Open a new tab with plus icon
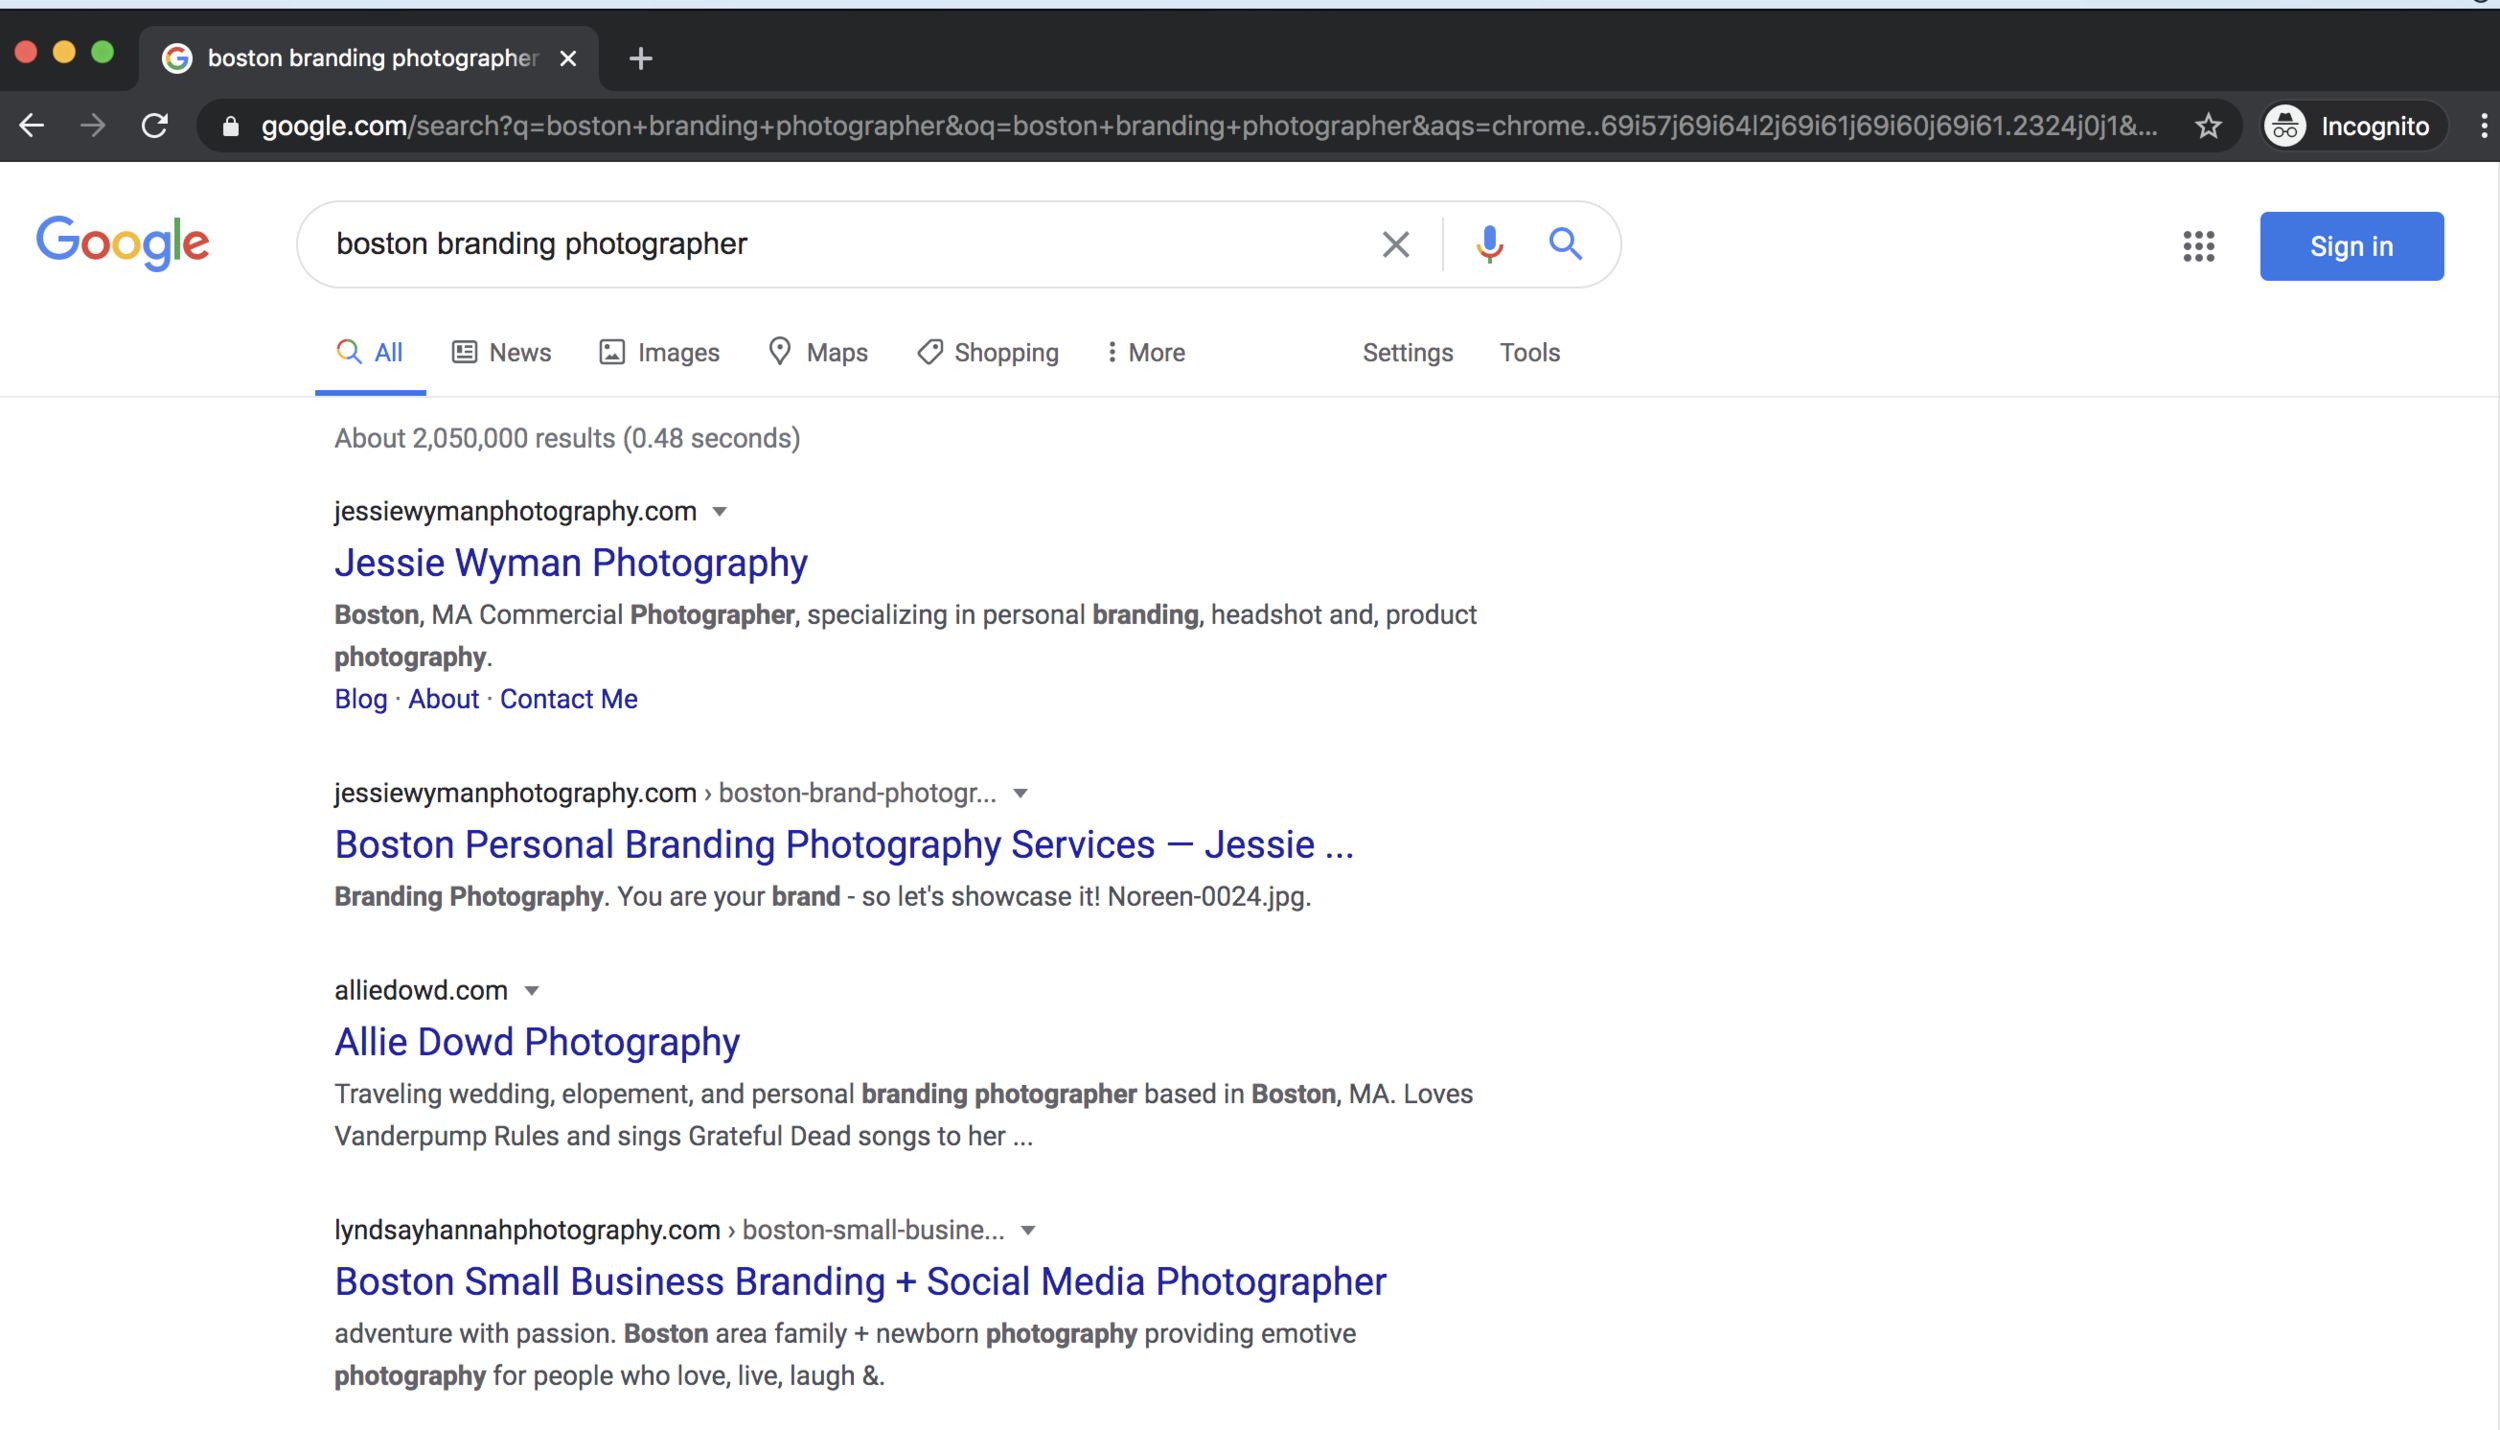 pyautogui.click(x=641, y=59)
